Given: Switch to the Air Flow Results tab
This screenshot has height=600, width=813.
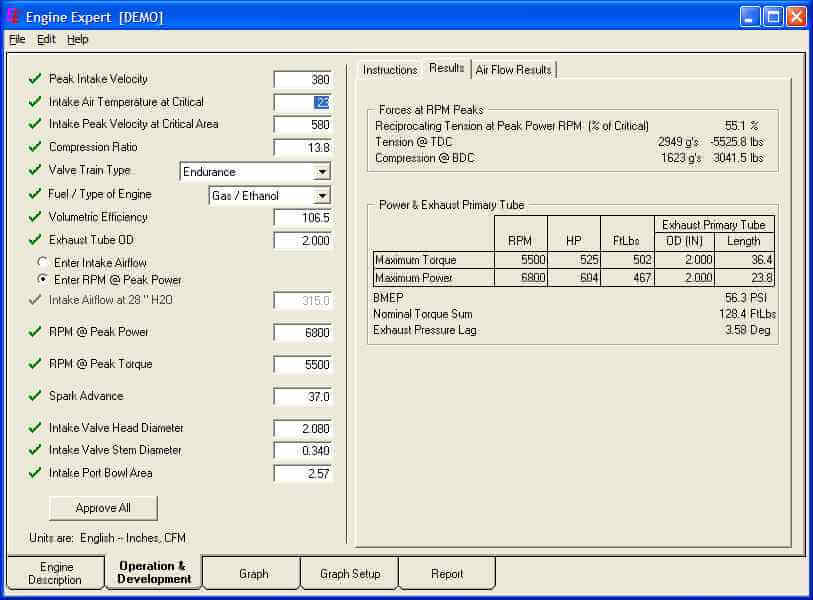Looking at the screenshot, I should click(x=514, y=69).
